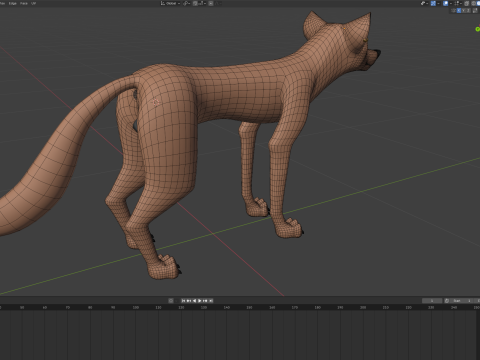This screenshot has width=480, height=360.
Task: Open mesh edit mode overlays icon
Action: coord(457,3)
